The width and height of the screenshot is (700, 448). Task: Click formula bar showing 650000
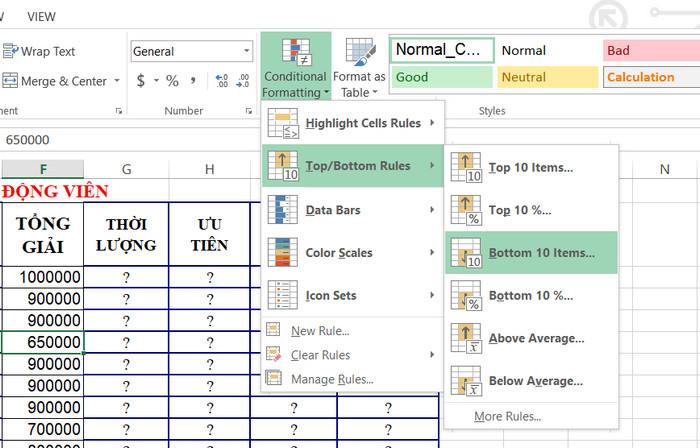point(129,140)
